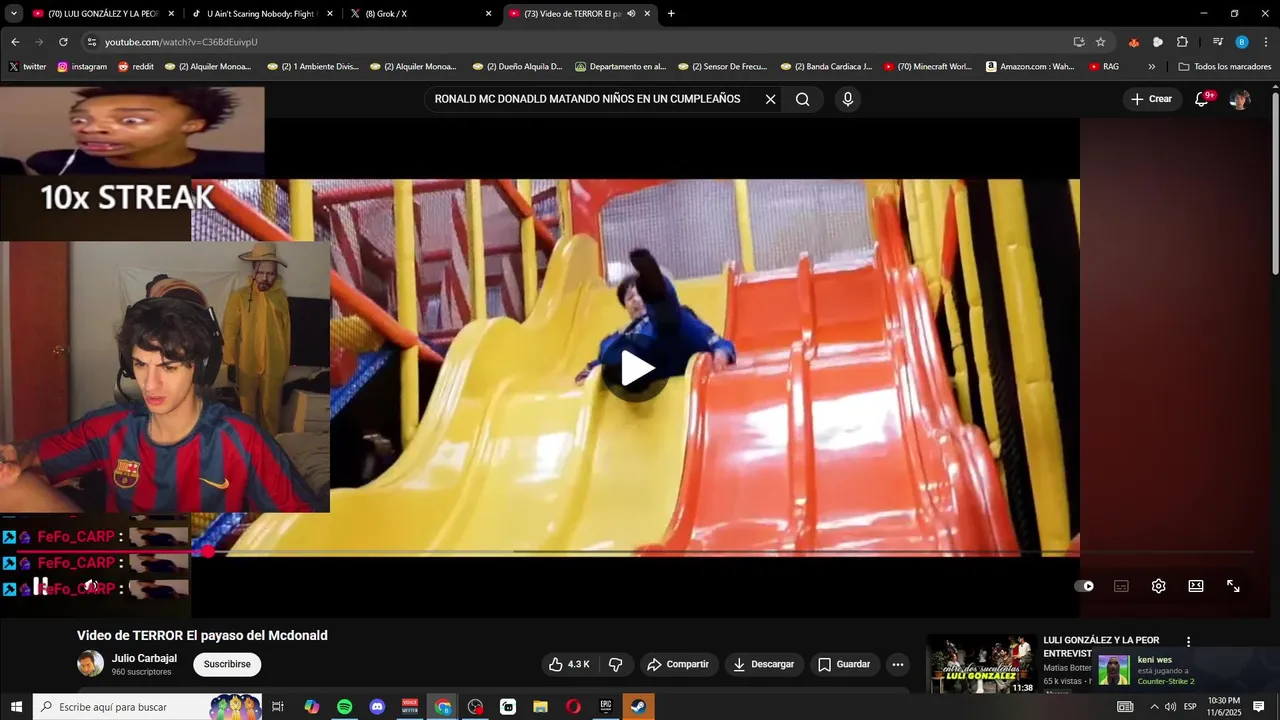The height and width of the screenshot is (720, 1280).
Task: Subscribe to Julio Carbajal channel
Action: point(227,664)
